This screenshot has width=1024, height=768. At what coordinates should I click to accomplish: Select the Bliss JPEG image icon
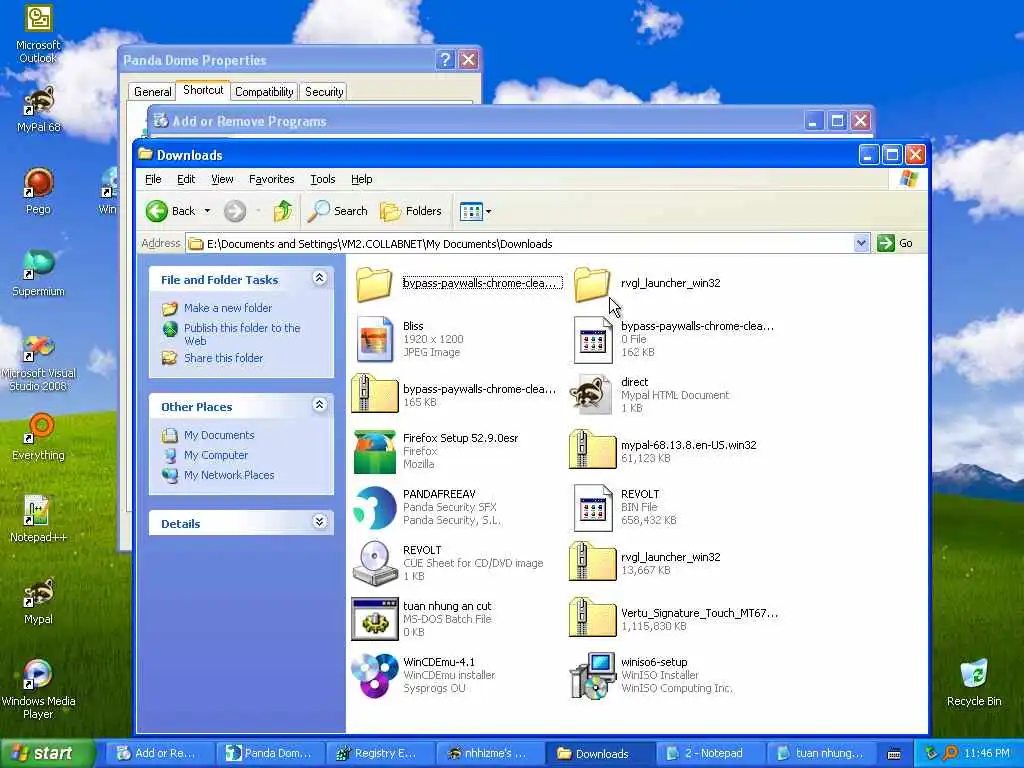tap(374, 339)
